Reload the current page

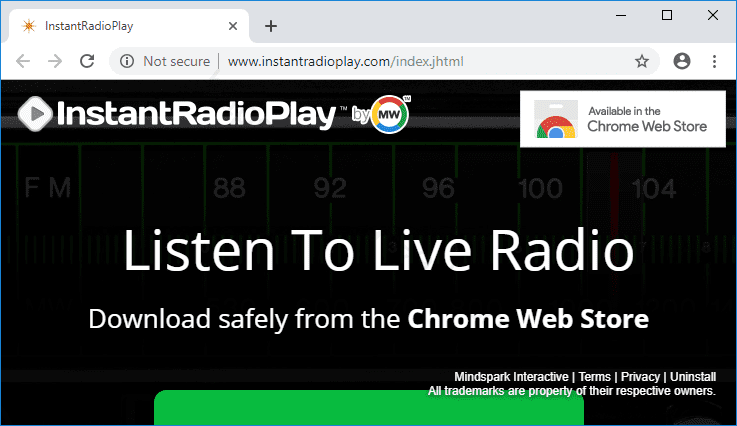[x=87, y=61]
